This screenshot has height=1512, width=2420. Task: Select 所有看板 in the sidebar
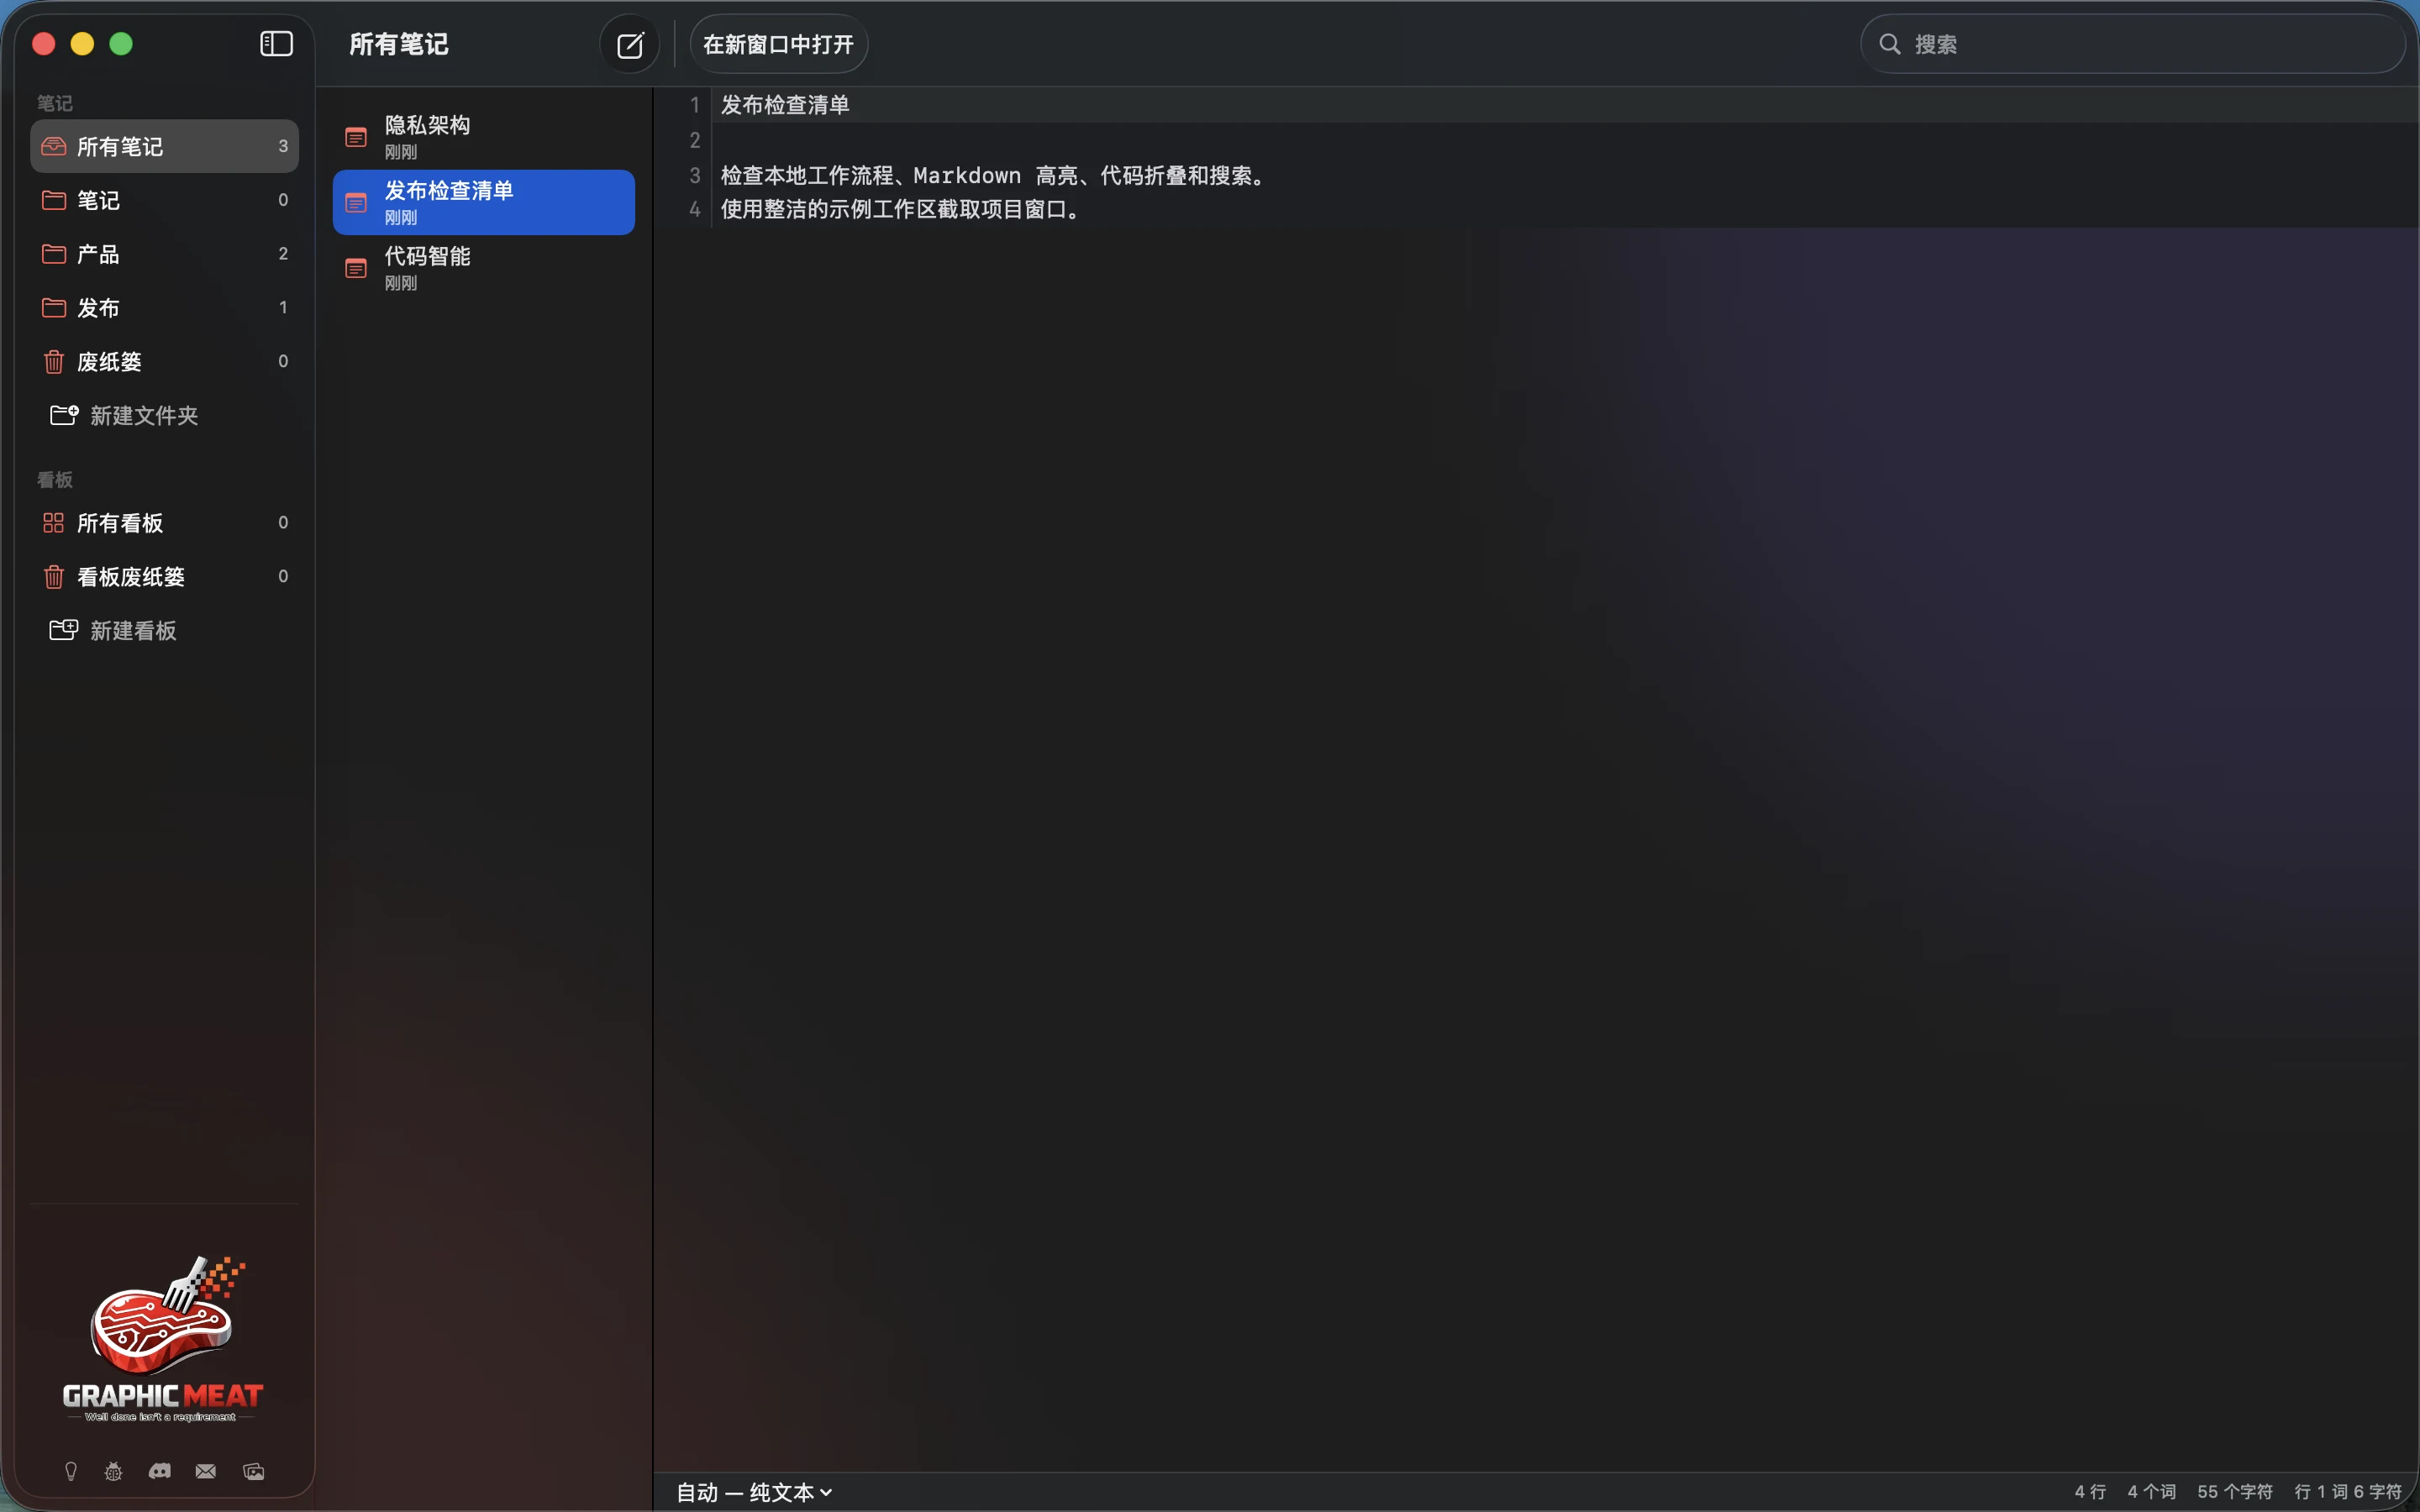coord(165,523)
